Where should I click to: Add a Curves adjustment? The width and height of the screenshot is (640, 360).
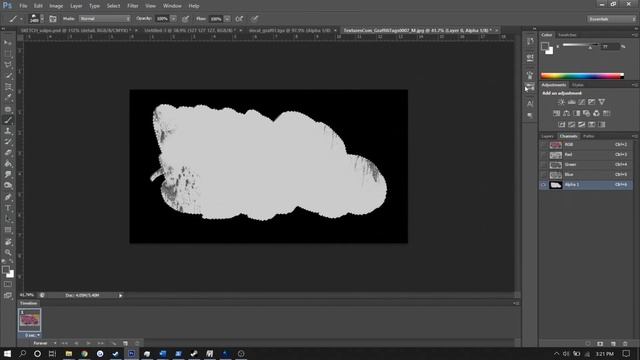click(582, 102)
